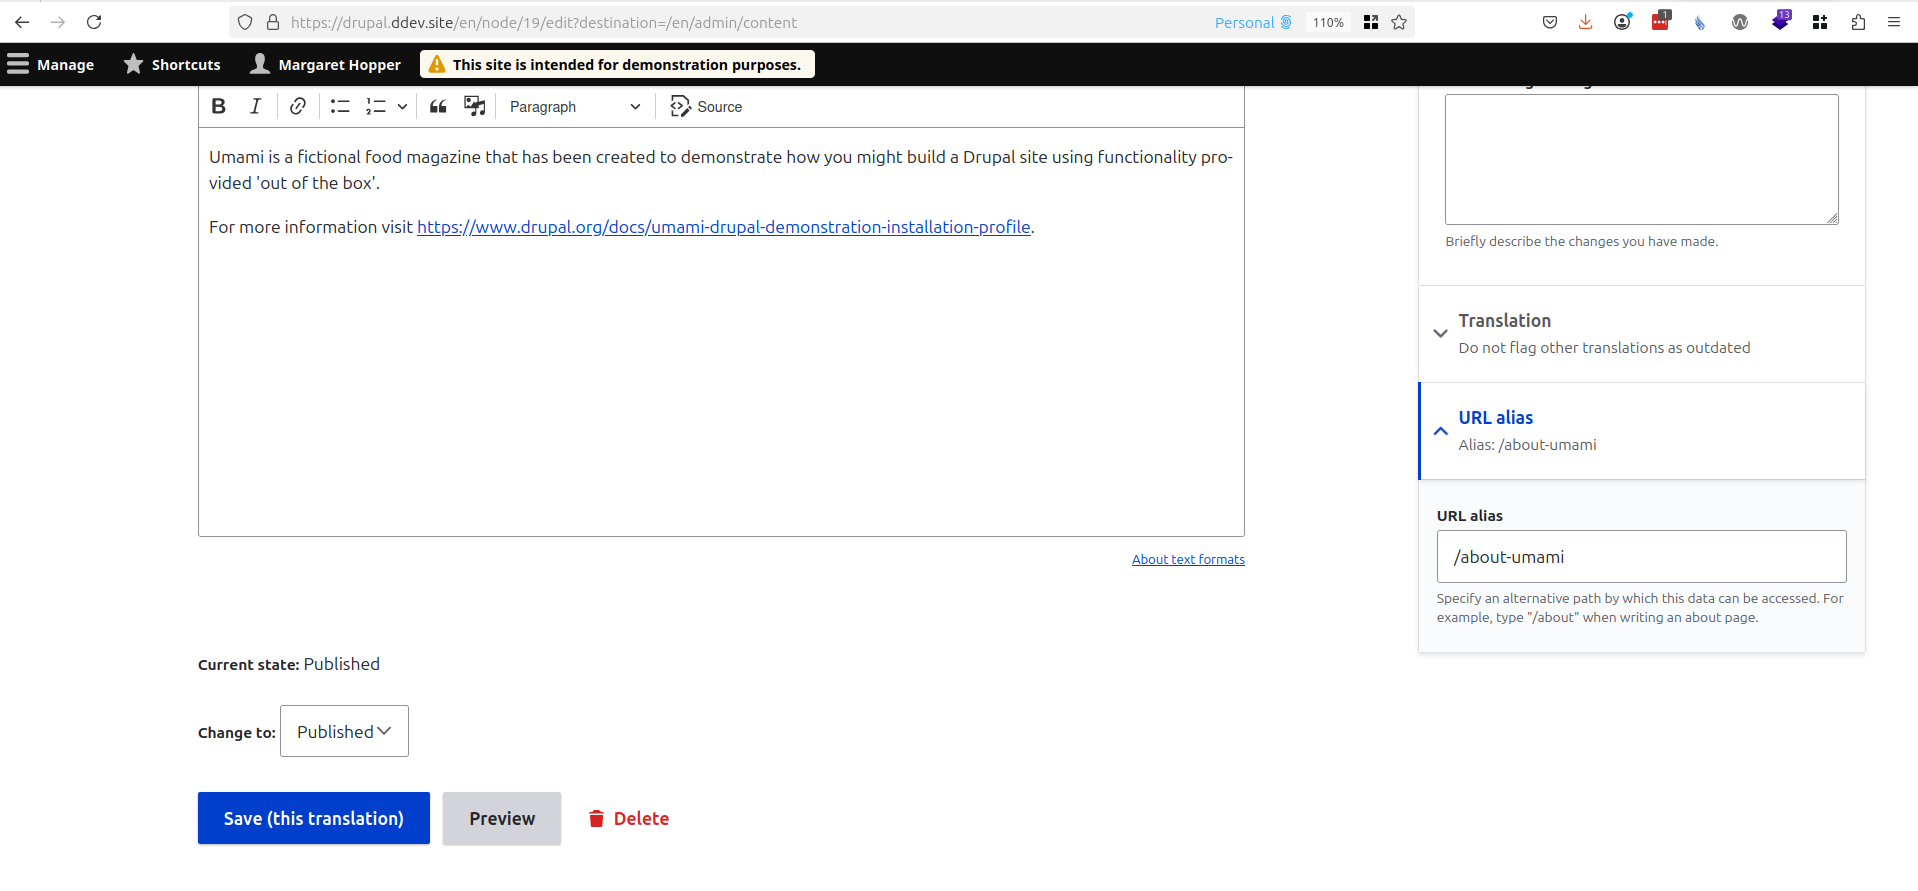Collapse the URL alias section
The width and height of the screenshot is (1918, 891).
click(x=1495, y=418)
